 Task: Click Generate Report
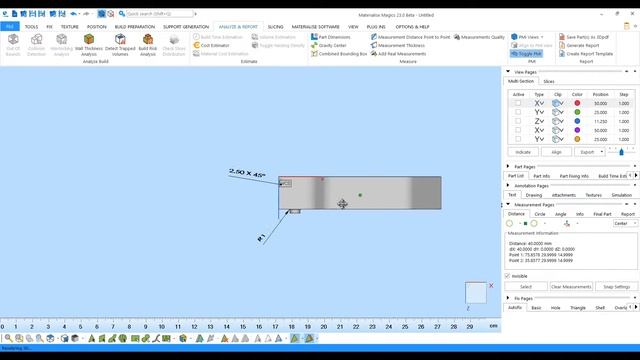click(x=579, y=45)
